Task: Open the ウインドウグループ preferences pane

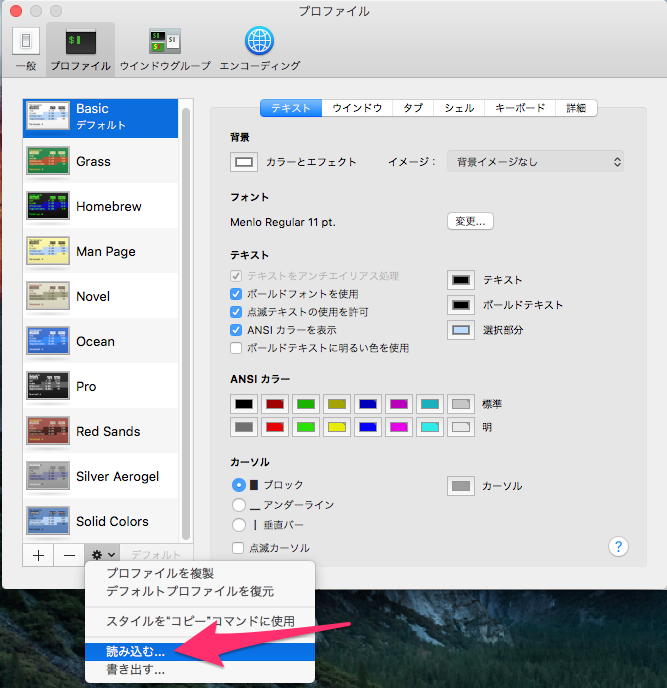Action: [165, 49]
